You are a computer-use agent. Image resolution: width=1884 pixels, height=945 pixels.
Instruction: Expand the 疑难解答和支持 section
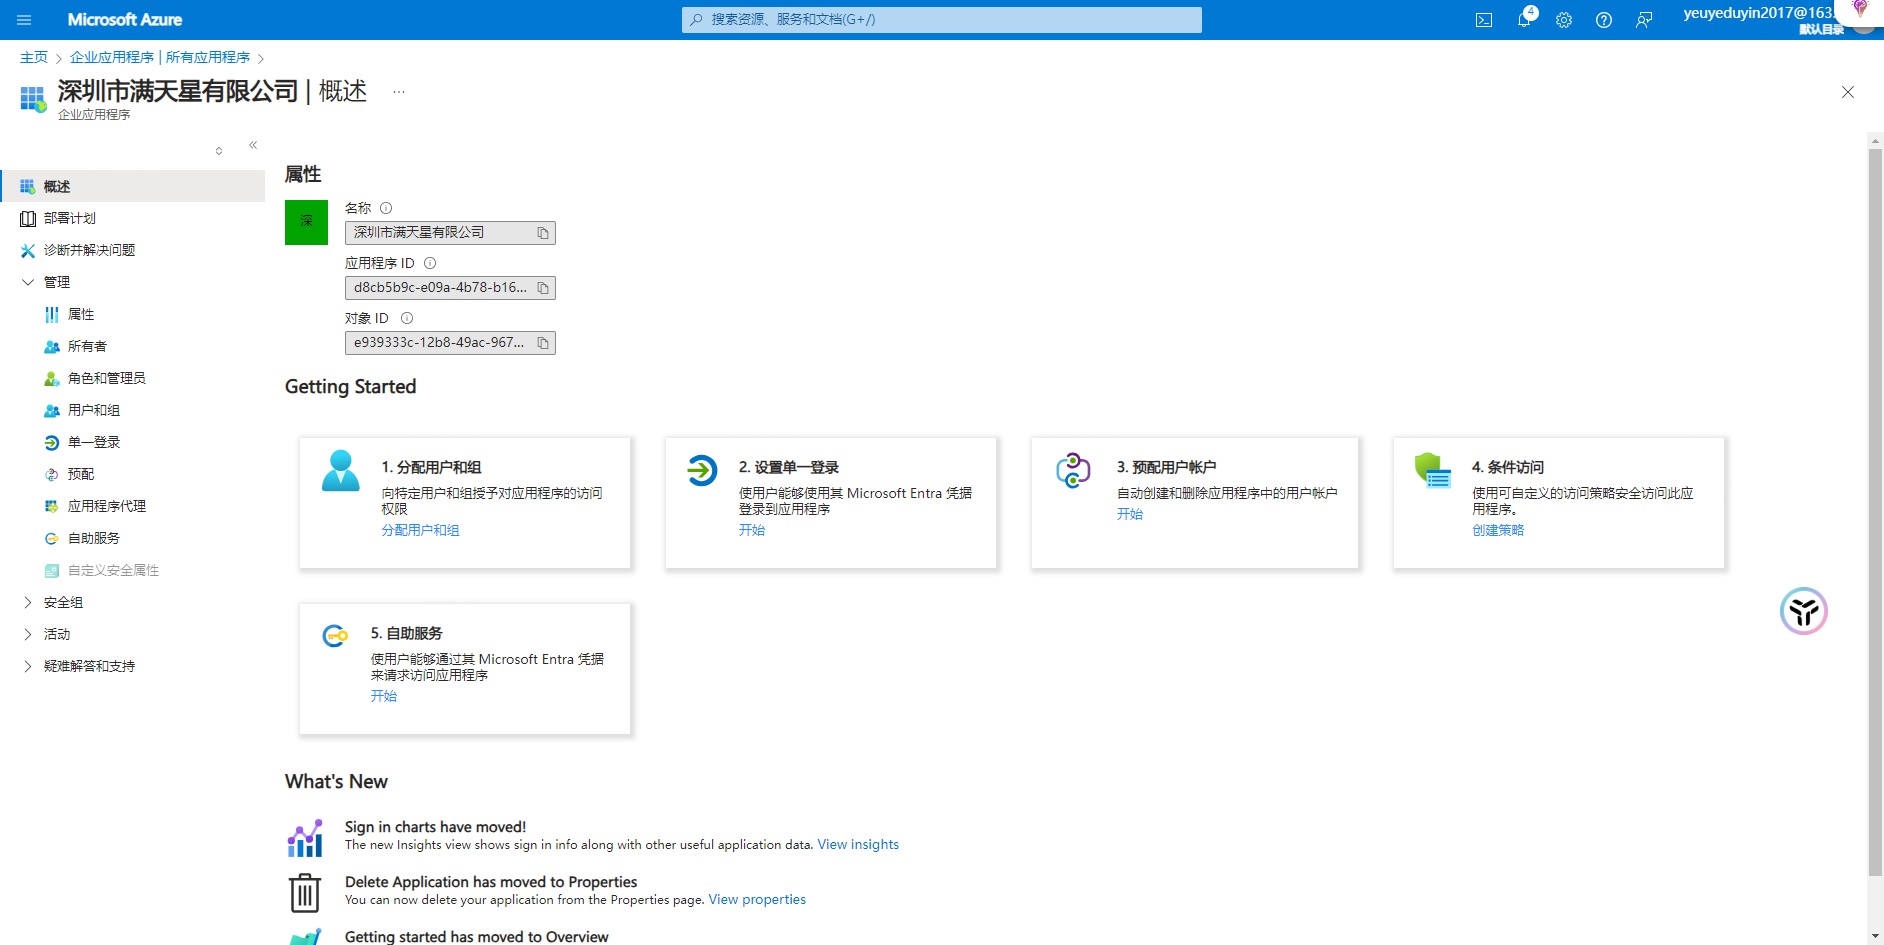(x=28, y=666)
